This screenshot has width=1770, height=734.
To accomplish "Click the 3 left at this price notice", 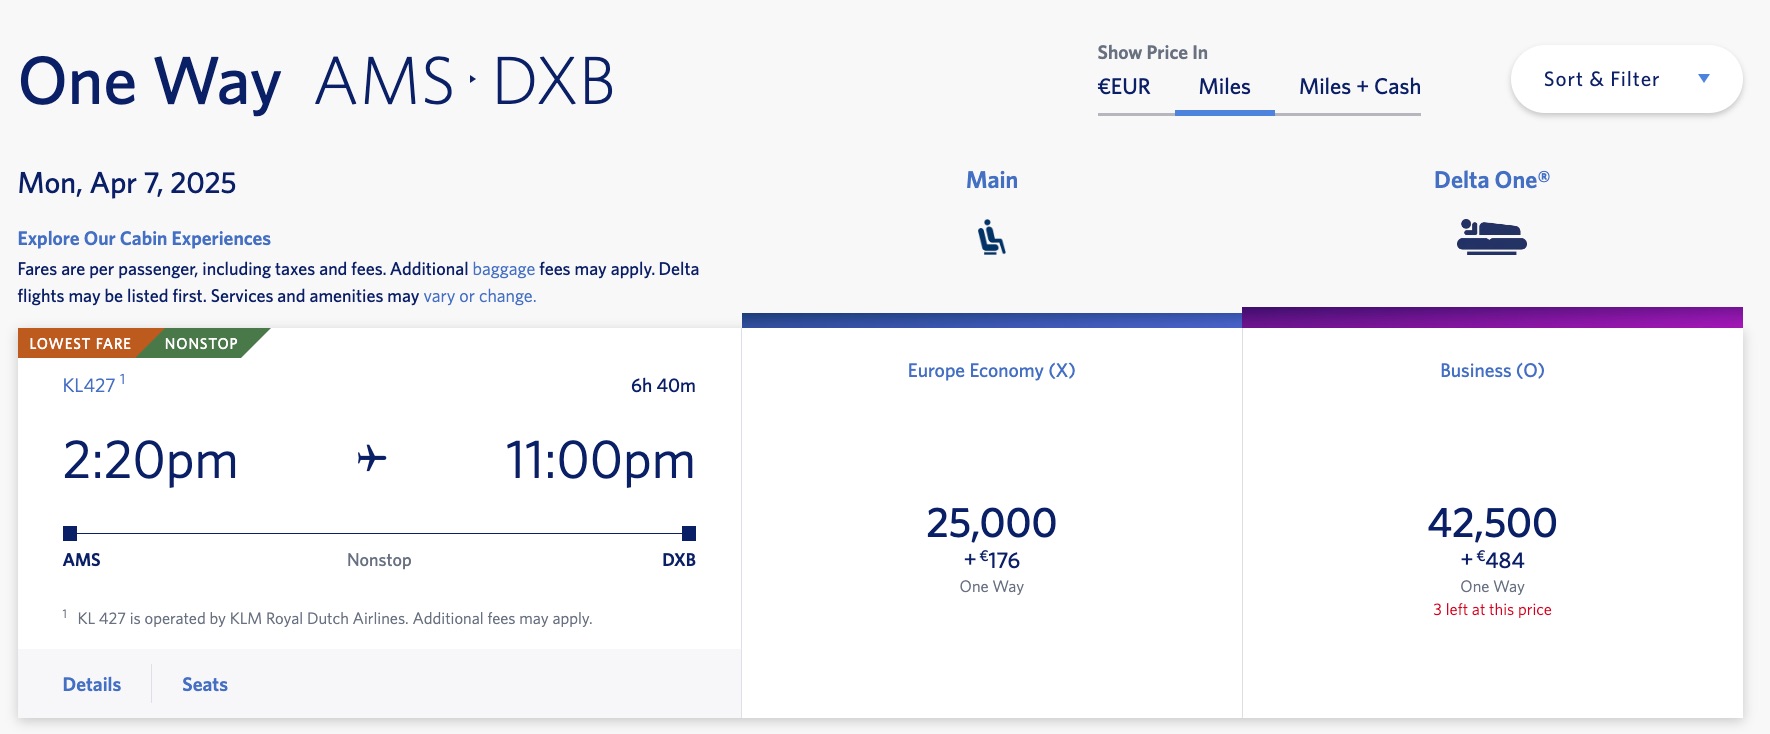I will (1492, 609).
